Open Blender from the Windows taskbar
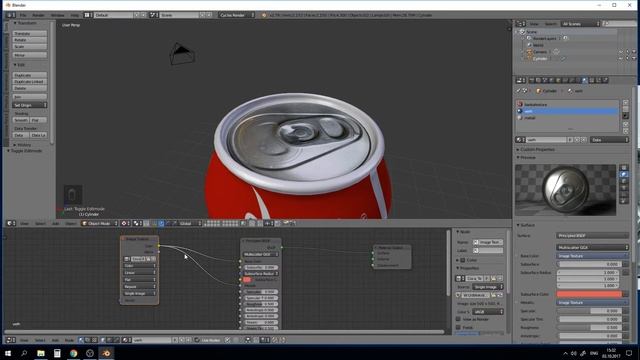Image resolution: width=640 pixels, height=360 pixels. [x=106, y=353]
